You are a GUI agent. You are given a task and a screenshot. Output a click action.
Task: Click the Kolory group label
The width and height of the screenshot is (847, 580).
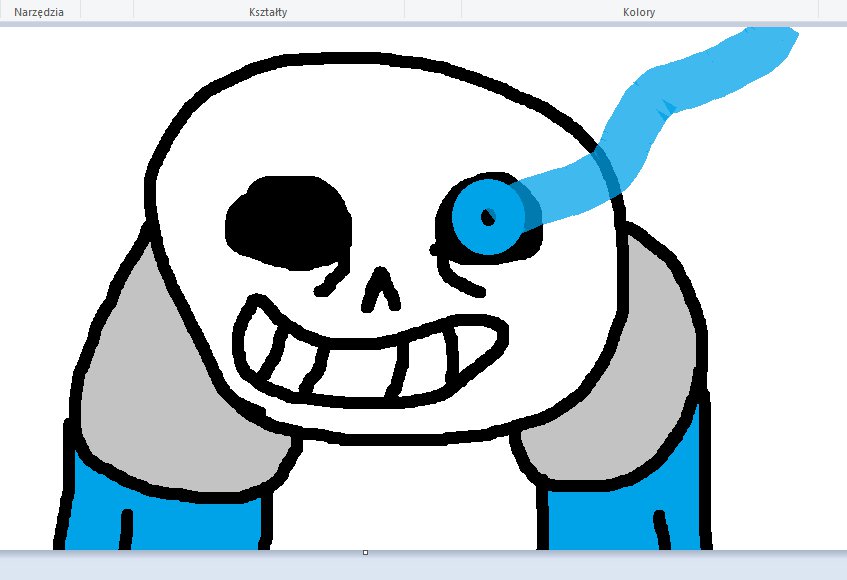[639, 12]
